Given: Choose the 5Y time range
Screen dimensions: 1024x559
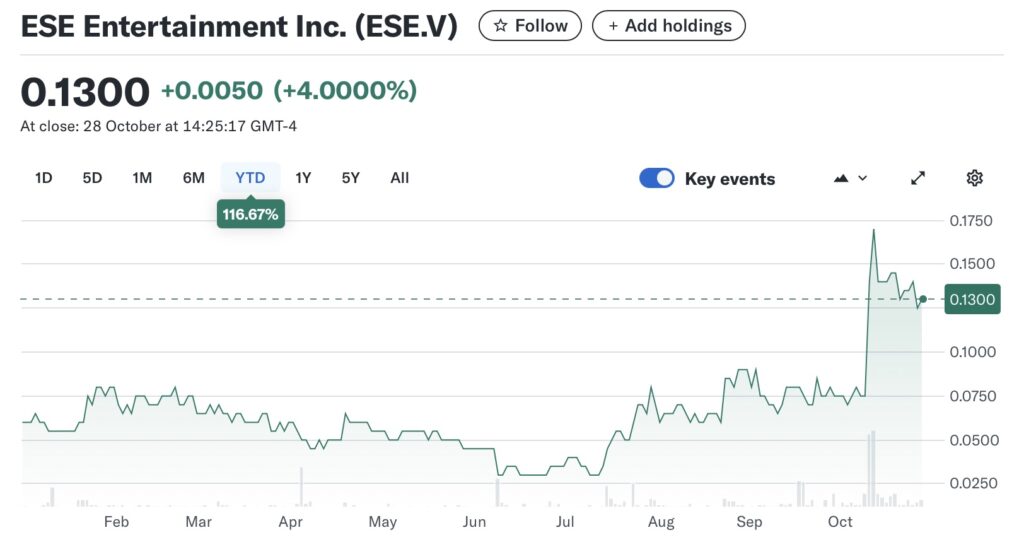Looking at the screenshot, I should 351,178.
